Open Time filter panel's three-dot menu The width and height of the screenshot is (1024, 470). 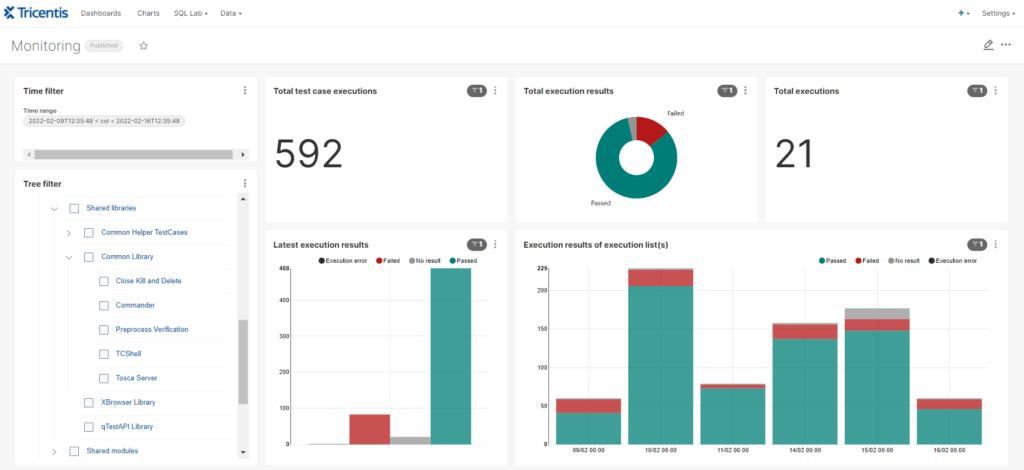245,91
